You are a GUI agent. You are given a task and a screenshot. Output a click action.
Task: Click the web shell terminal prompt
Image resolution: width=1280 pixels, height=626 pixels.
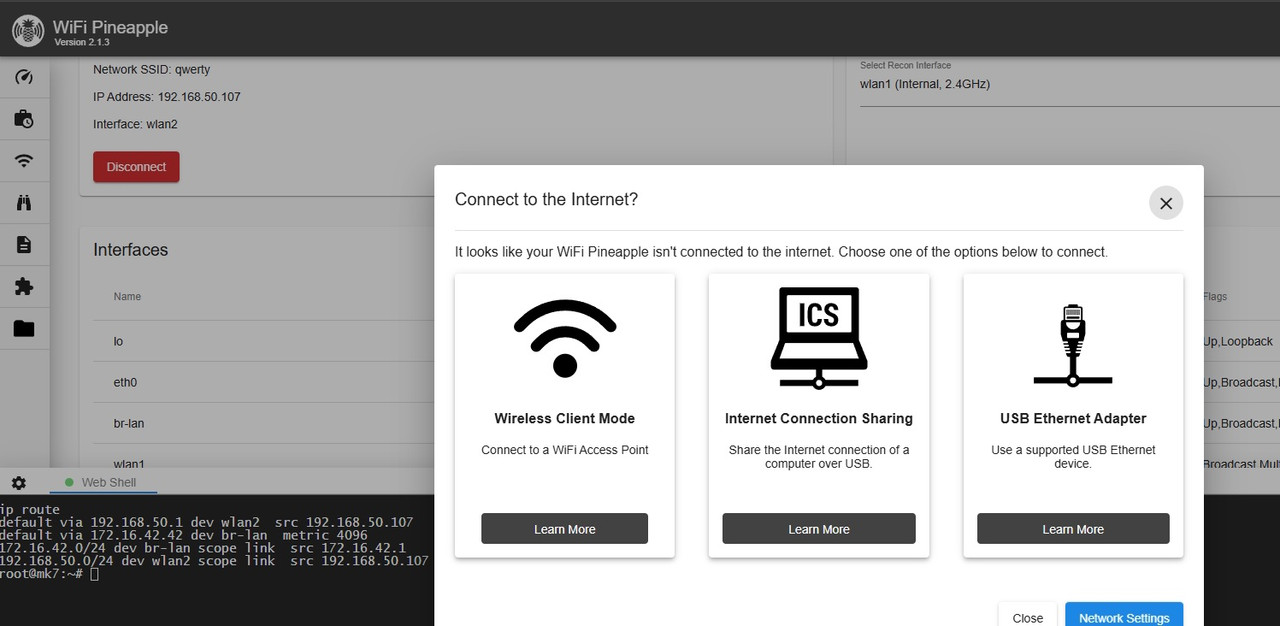tap(49, 574)
